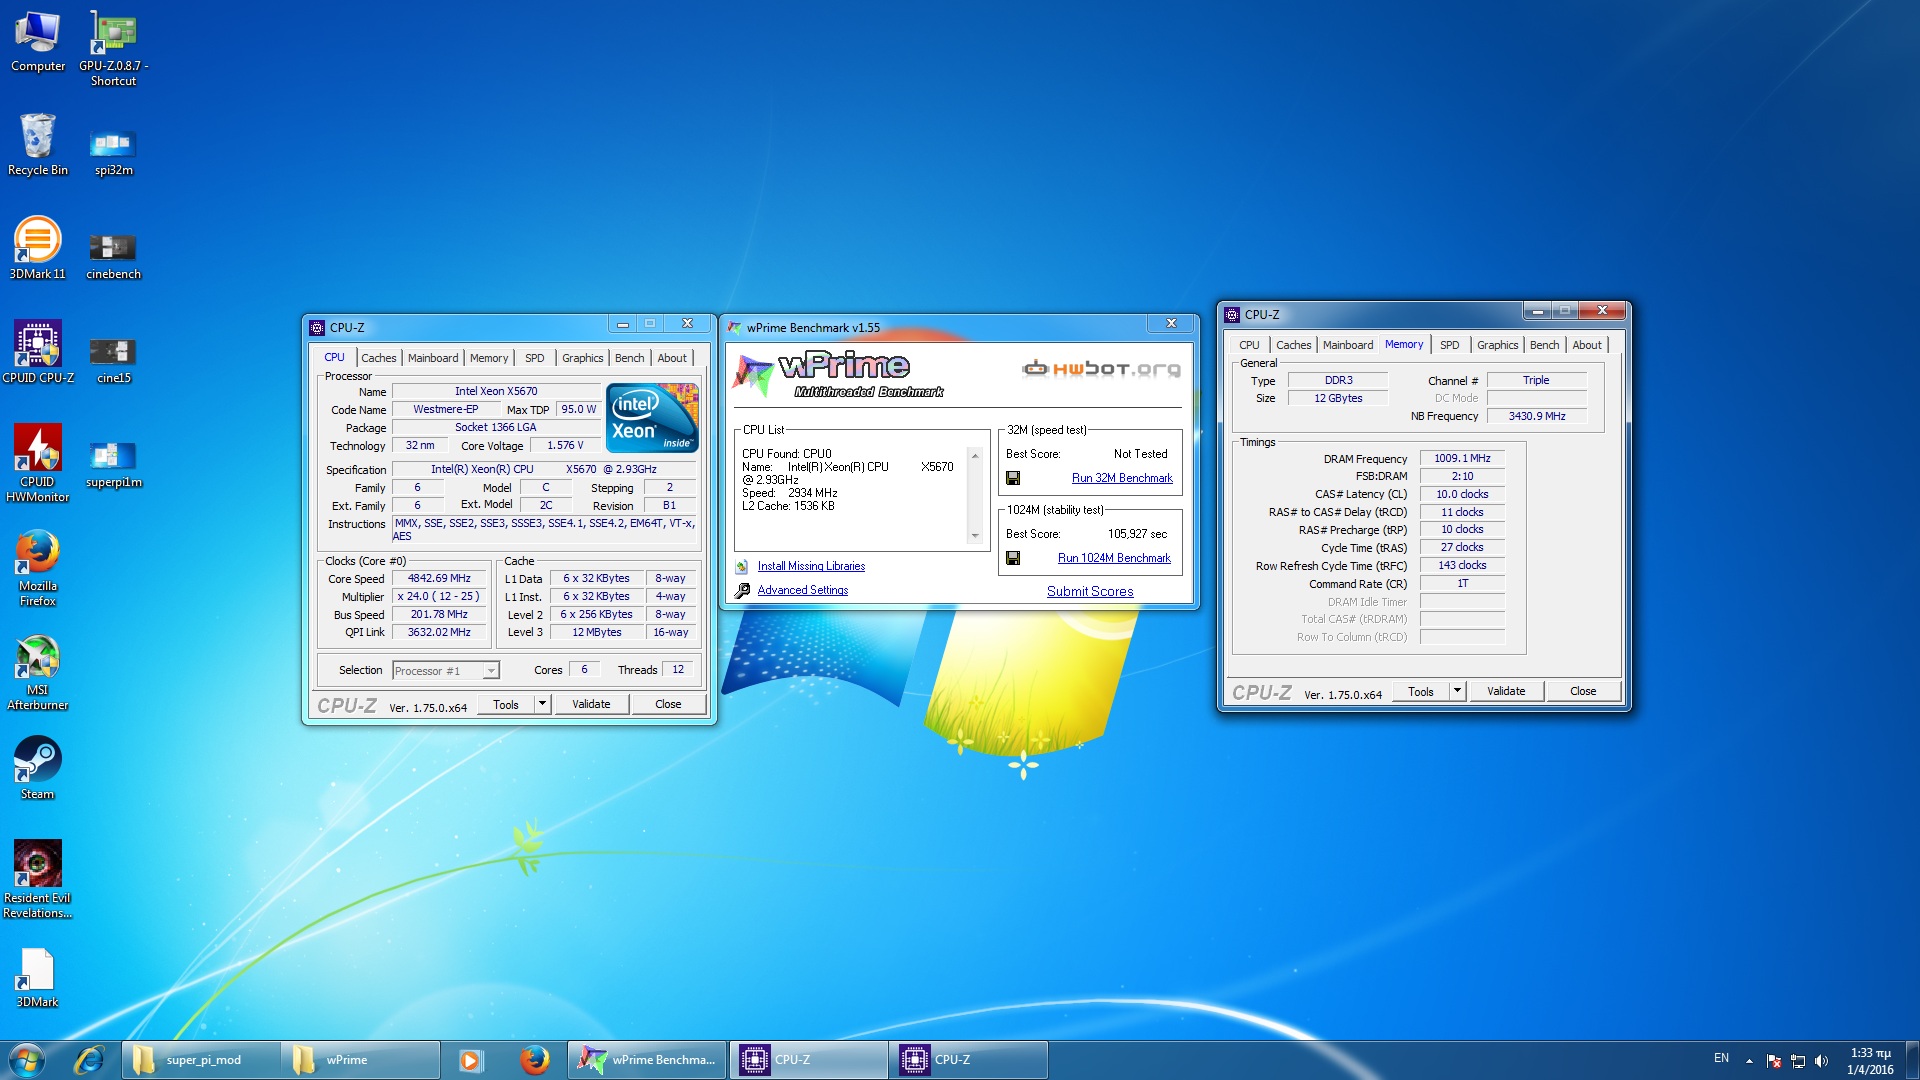Switch to Memory tab in left CPU-Z
This screenshot has width=1920, height=1080.
pos(489,358)
